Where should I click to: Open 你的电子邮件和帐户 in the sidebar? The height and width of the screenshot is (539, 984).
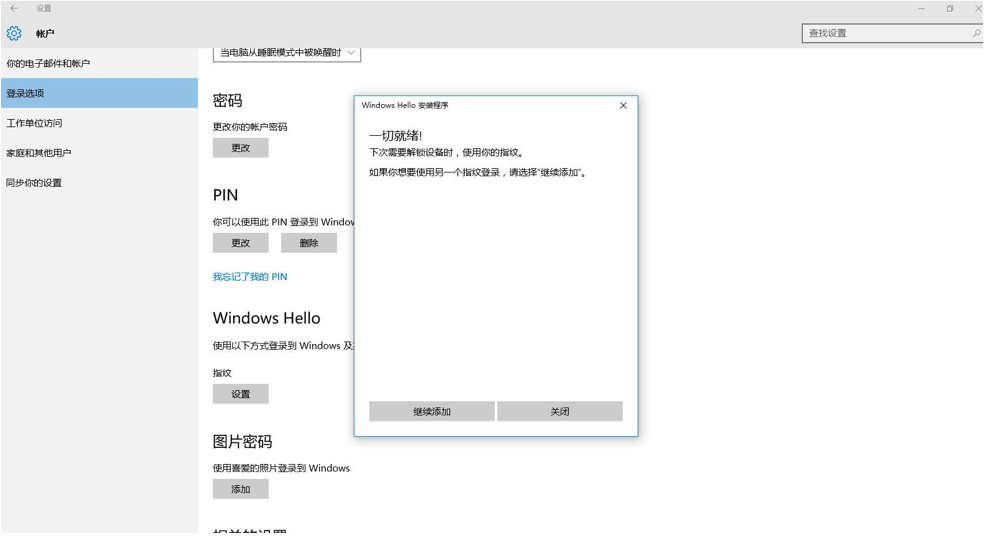coord(48,64)
